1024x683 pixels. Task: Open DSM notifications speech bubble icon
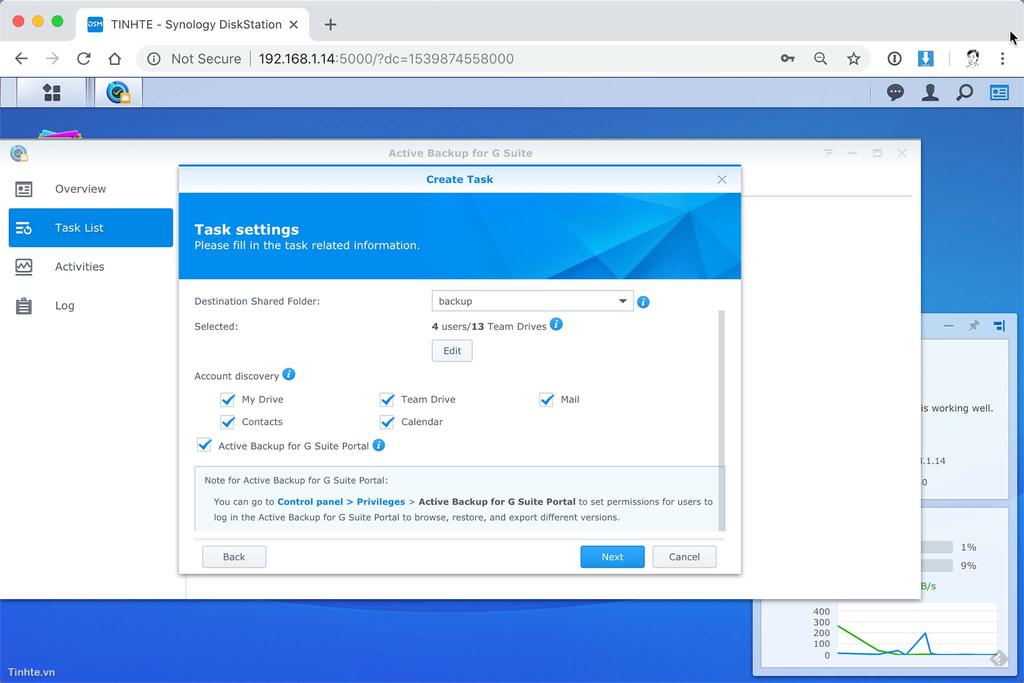click(895, 93)
